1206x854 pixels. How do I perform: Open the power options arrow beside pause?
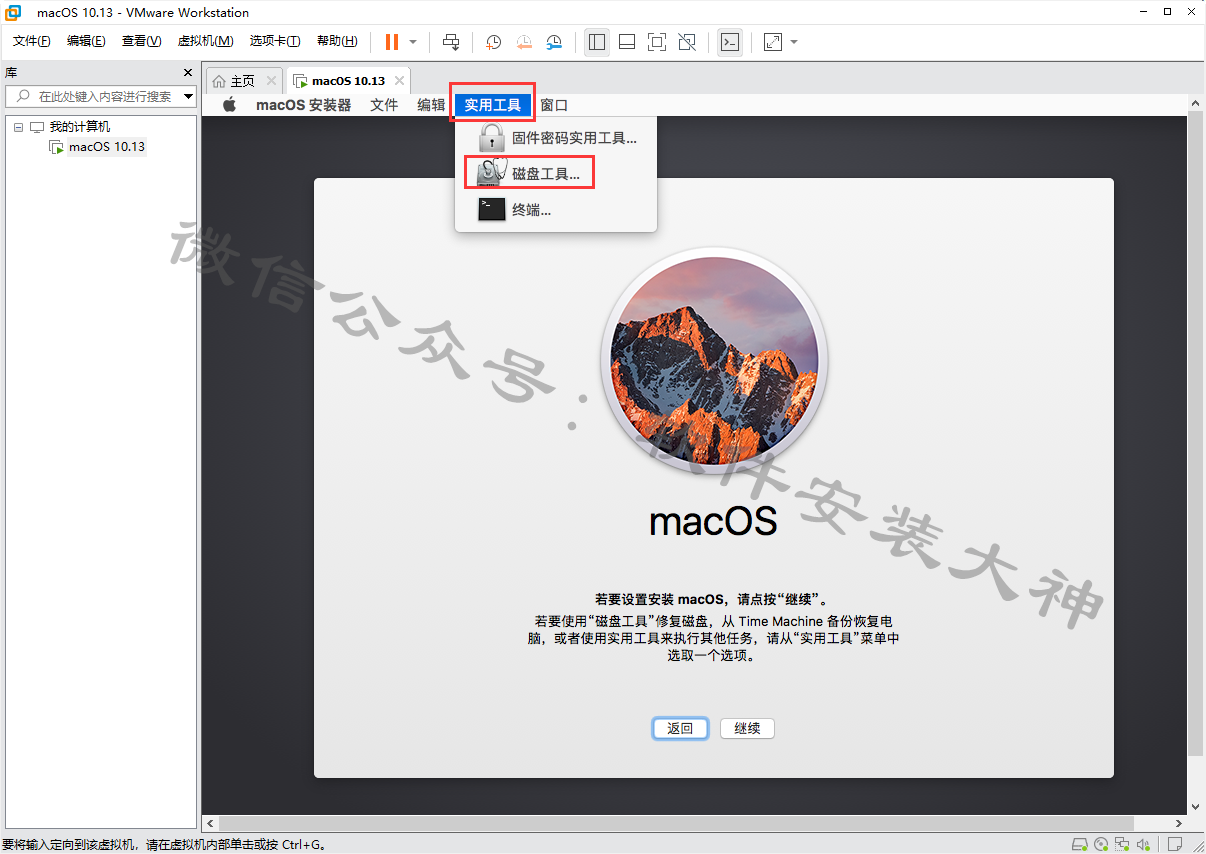click(x=413, y=42)
